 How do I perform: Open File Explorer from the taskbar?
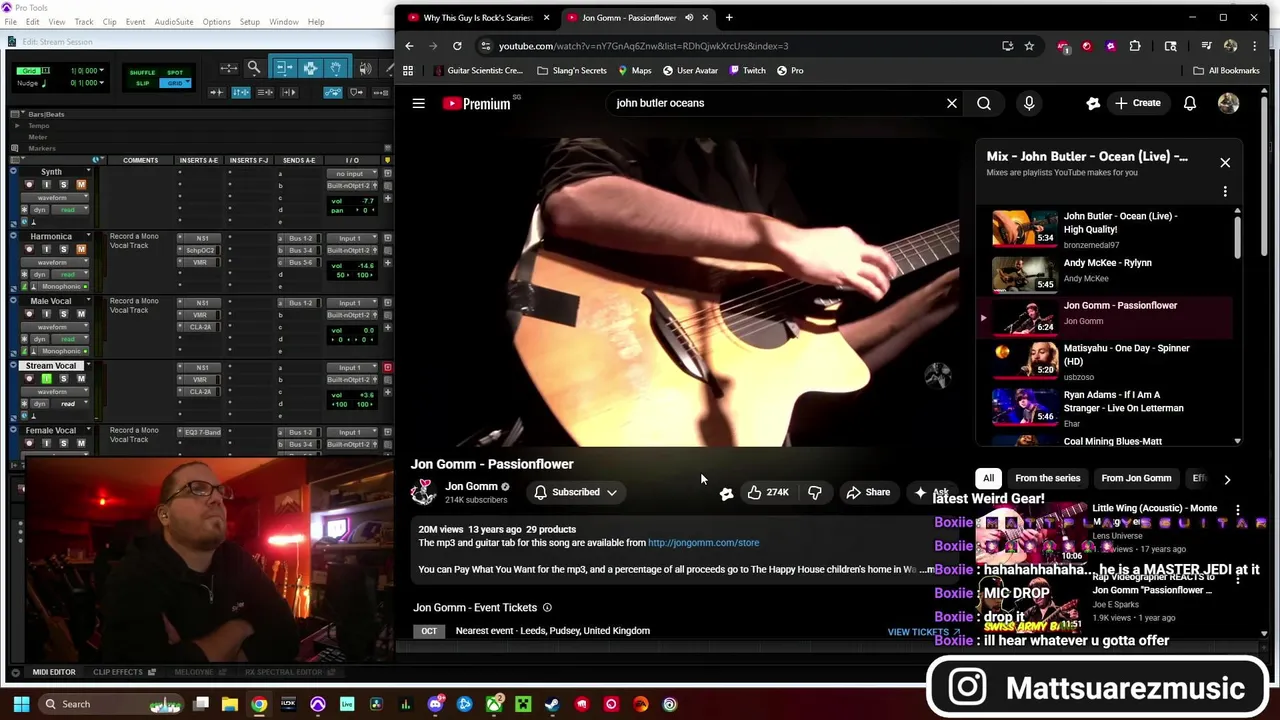(x=230, y=704)
